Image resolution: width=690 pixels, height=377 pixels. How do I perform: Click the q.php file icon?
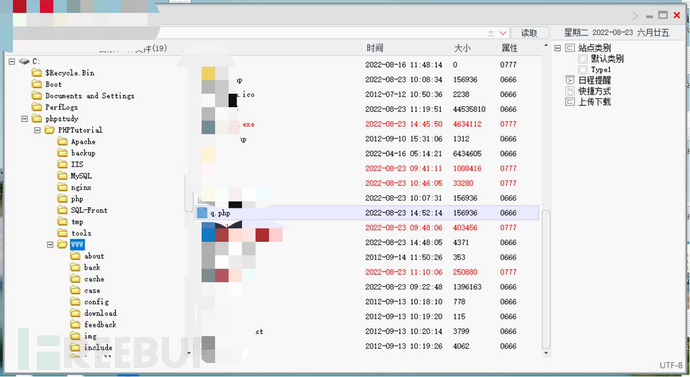point(202,213)
